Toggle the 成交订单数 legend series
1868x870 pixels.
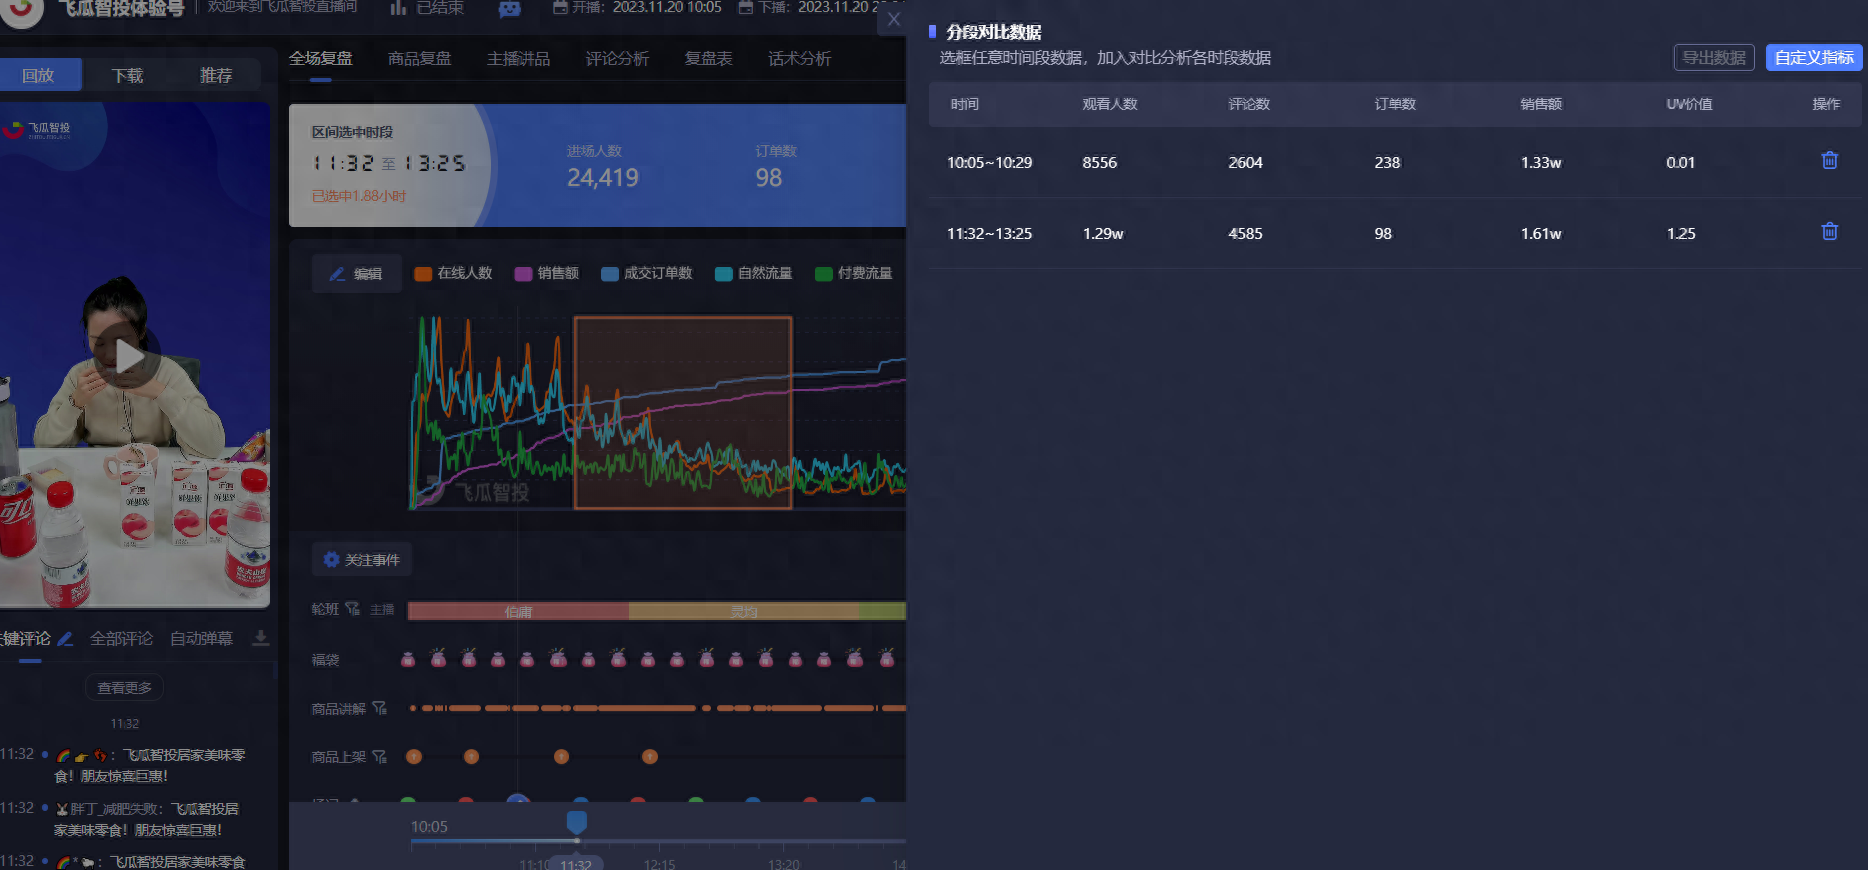(x=647, y=273)
